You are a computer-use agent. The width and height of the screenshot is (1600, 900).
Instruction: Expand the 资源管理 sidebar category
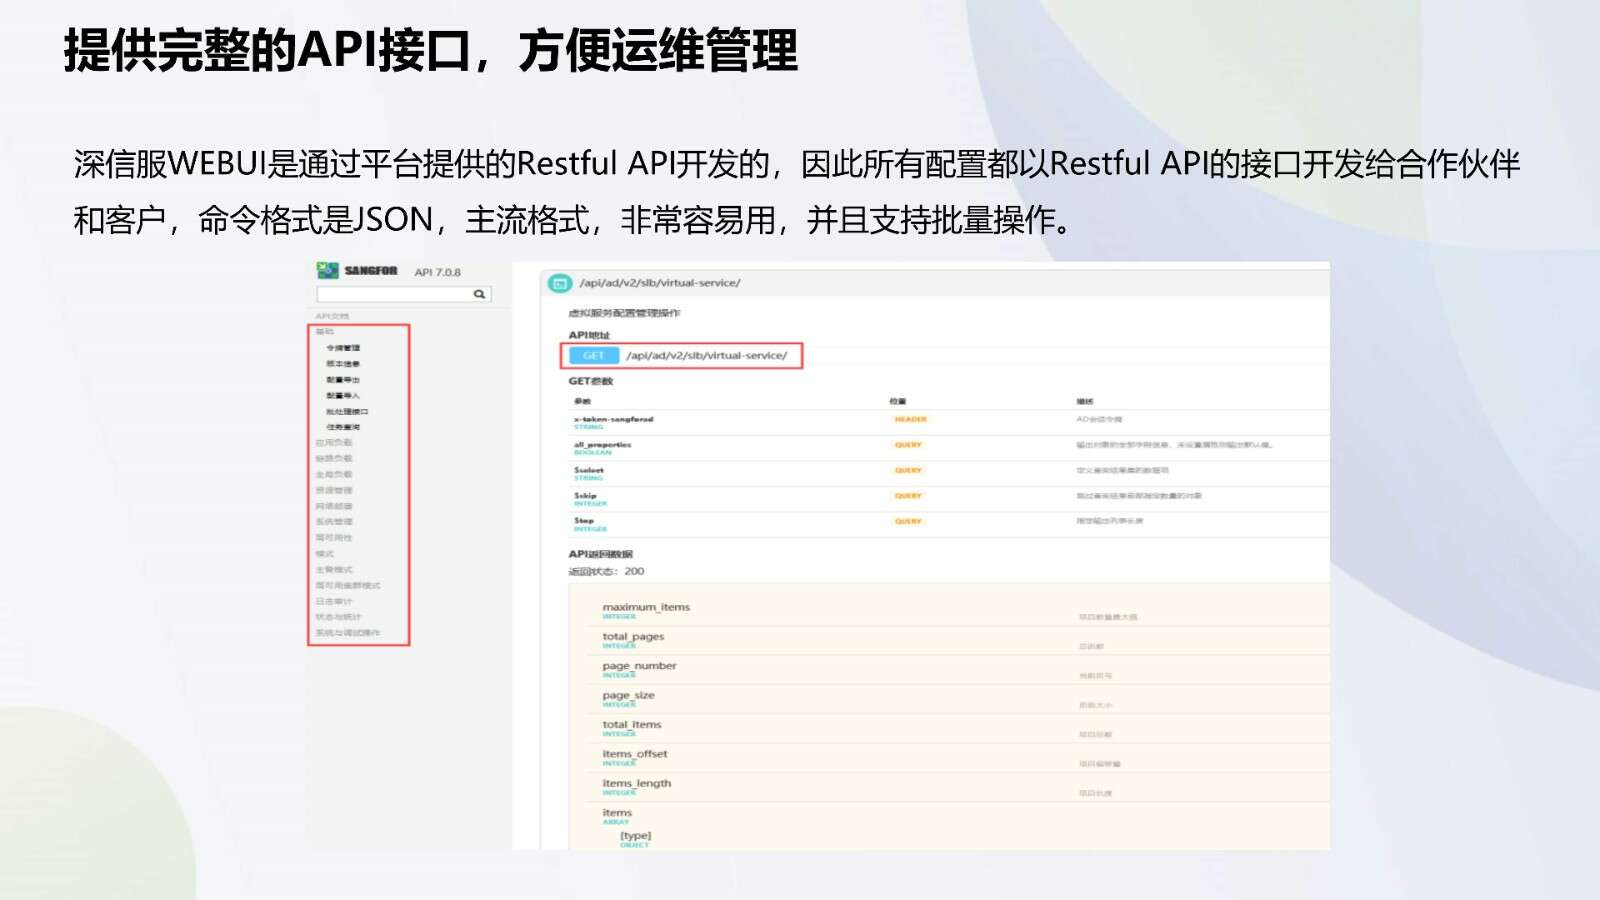coord(334,491)
